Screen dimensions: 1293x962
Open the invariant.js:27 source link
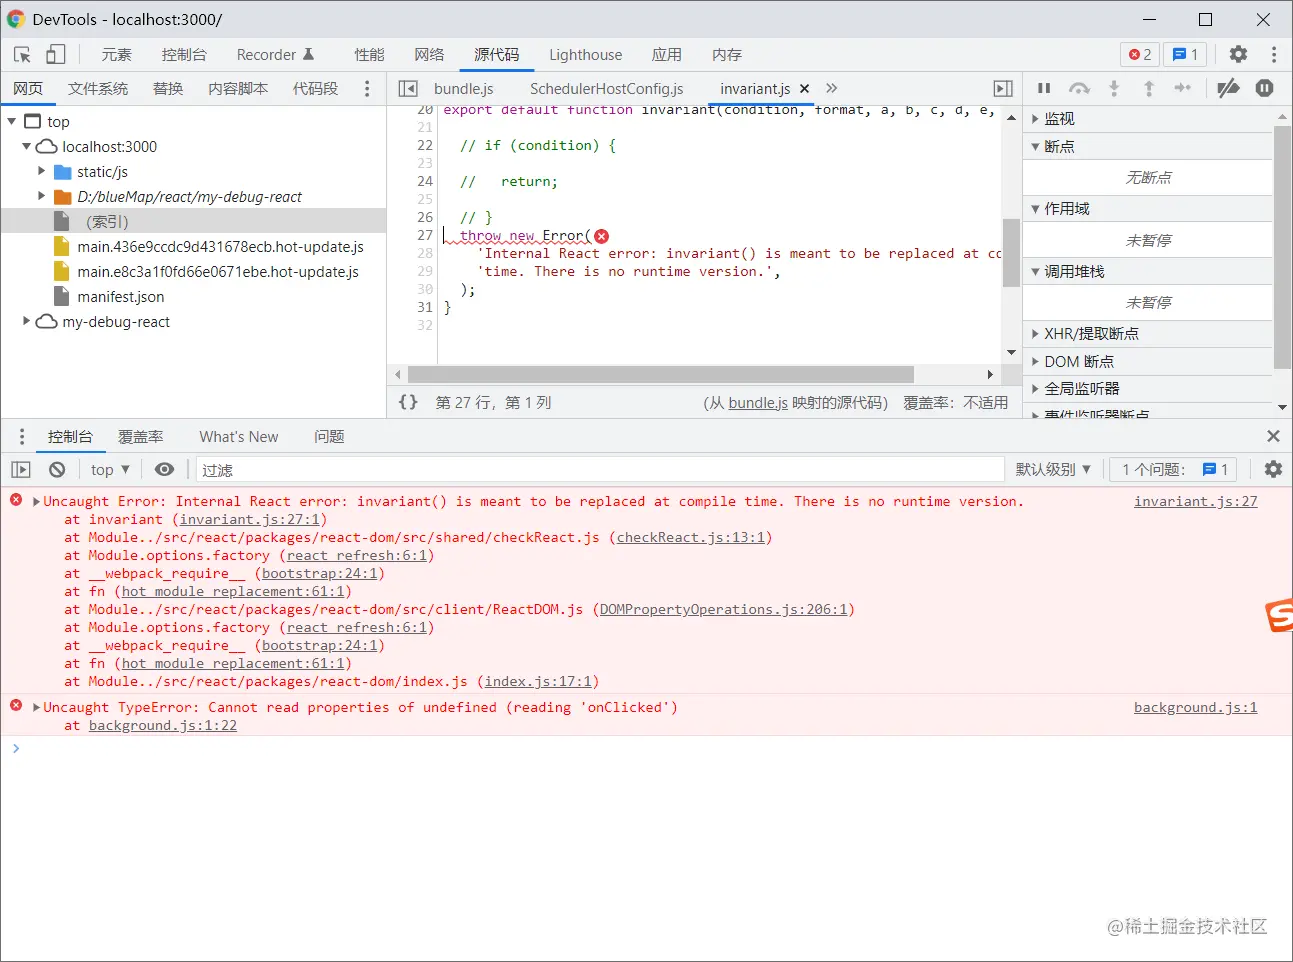tap(1195, 501)
